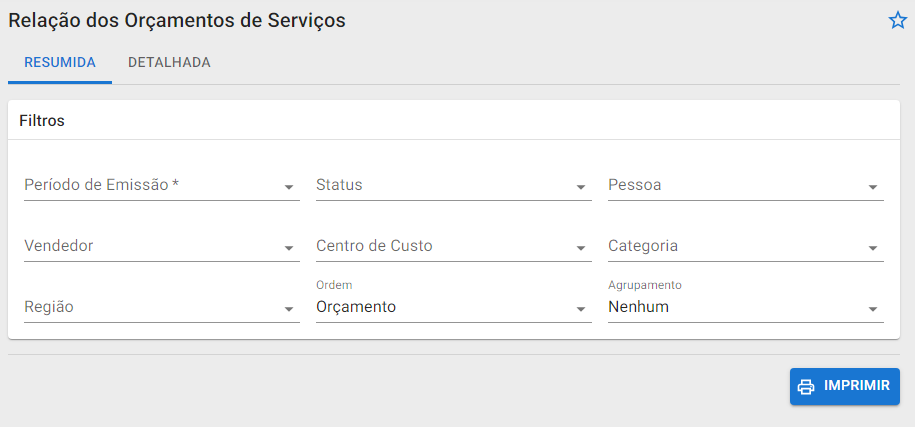Screen dimensions: 915x427
Task: Click the printer icon in Imprimir button
Action: click(806, 387)
